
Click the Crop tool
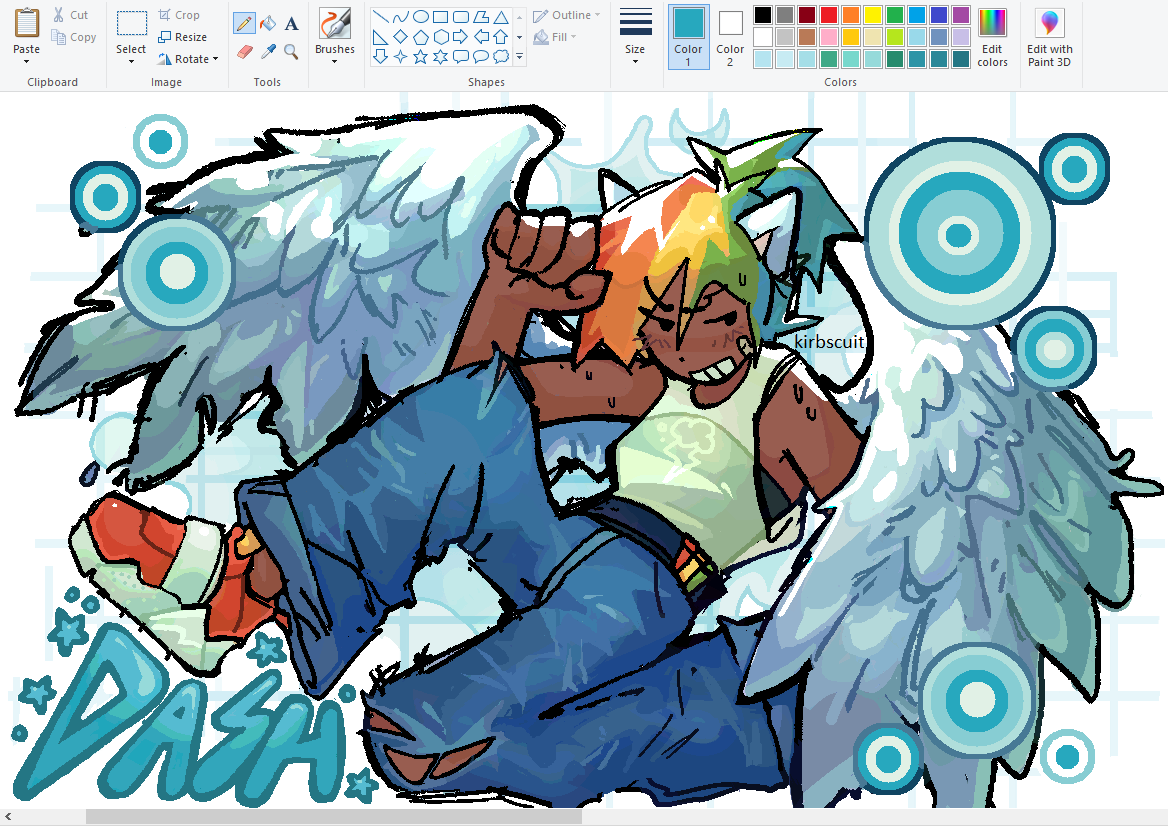179,15
